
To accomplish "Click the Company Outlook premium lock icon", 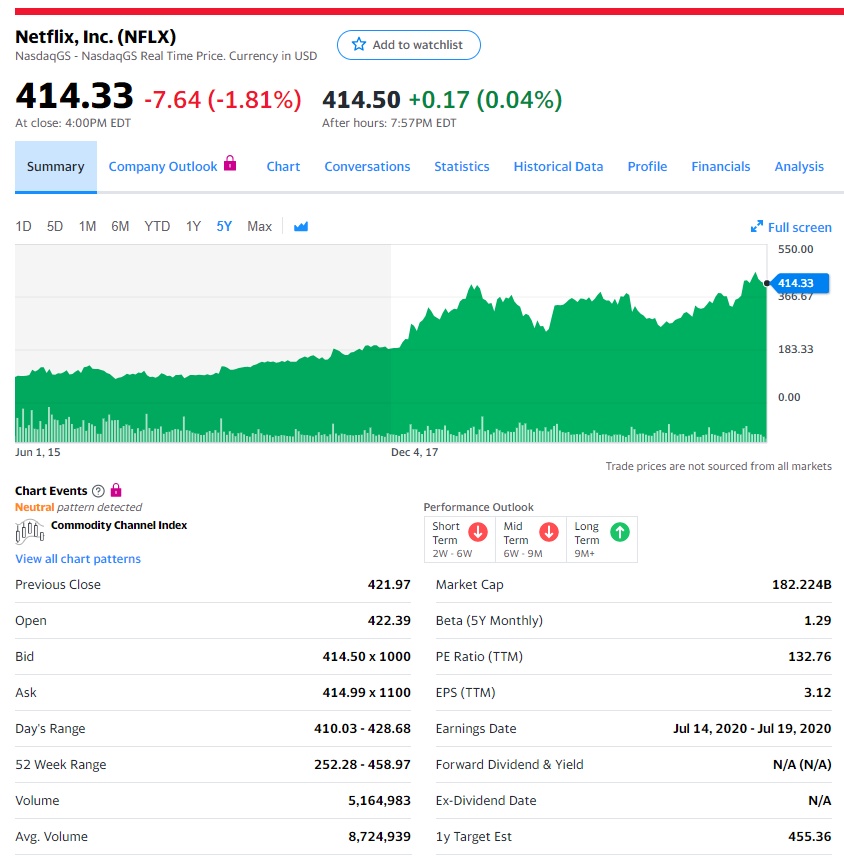I will [x=230, y=163].
